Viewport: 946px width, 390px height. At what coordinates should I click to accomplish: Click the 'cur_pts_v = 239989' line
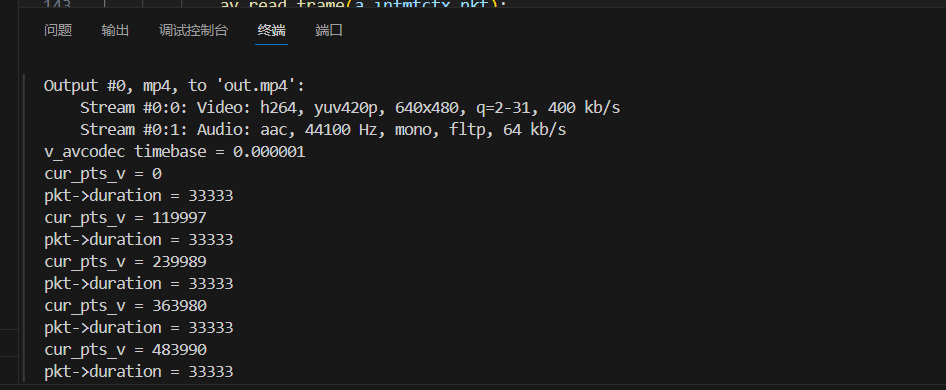(x=125, y=261)
